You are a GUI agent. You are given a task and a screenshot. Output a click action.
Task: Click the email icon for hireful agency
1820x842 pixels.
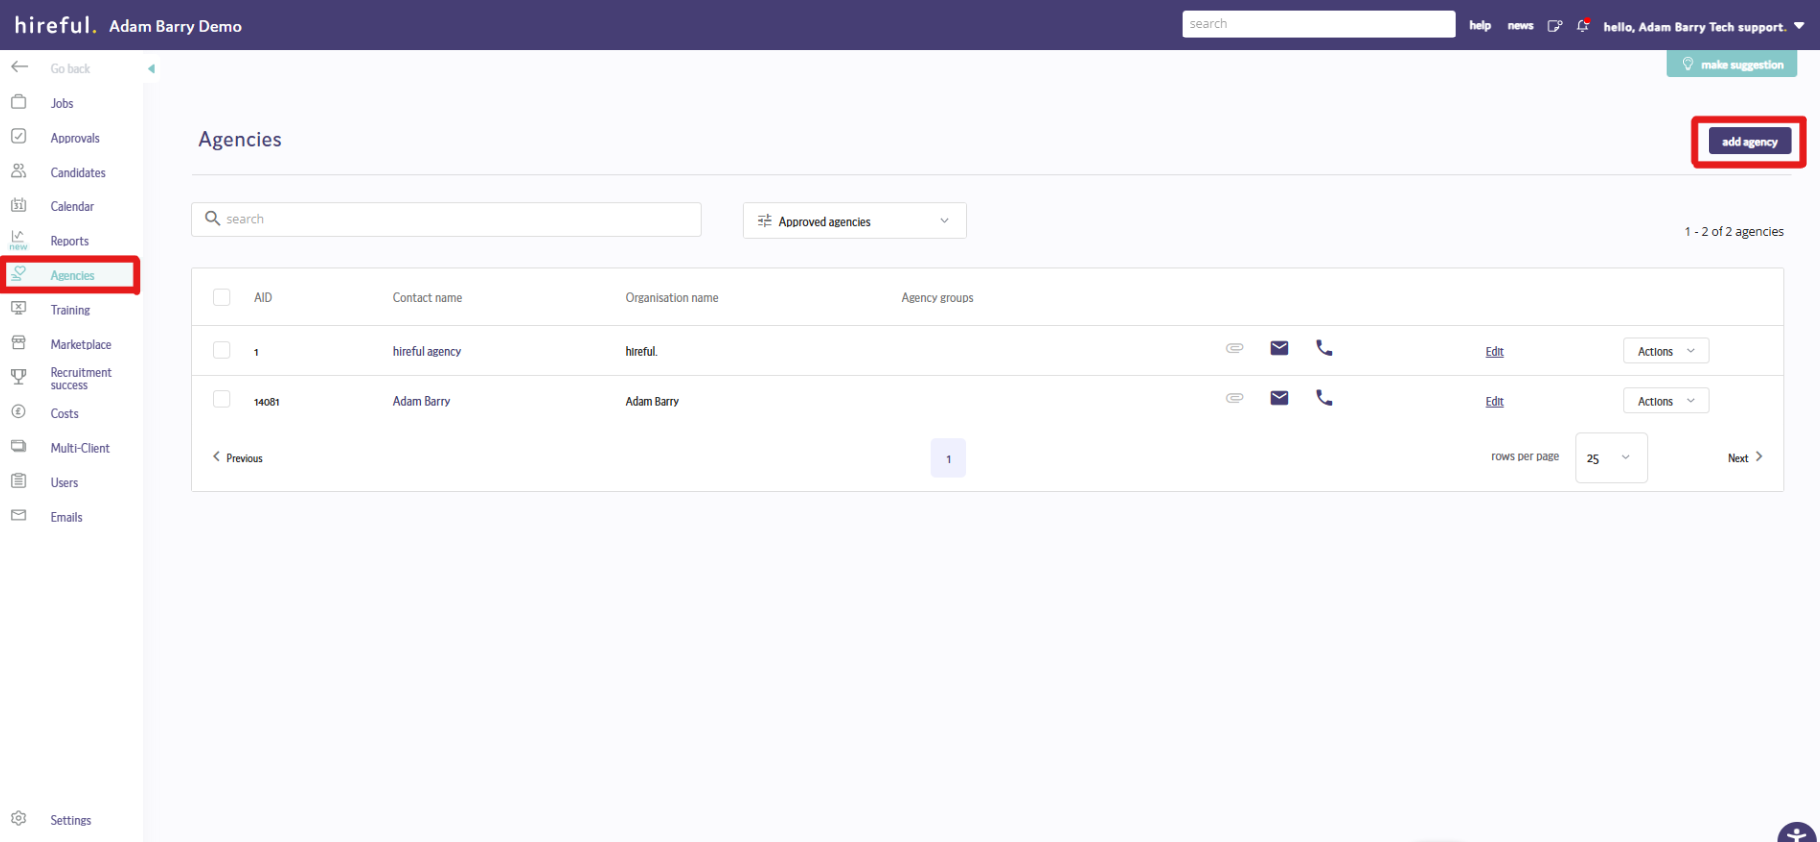pyautogui.click(x=1279, y=348)
